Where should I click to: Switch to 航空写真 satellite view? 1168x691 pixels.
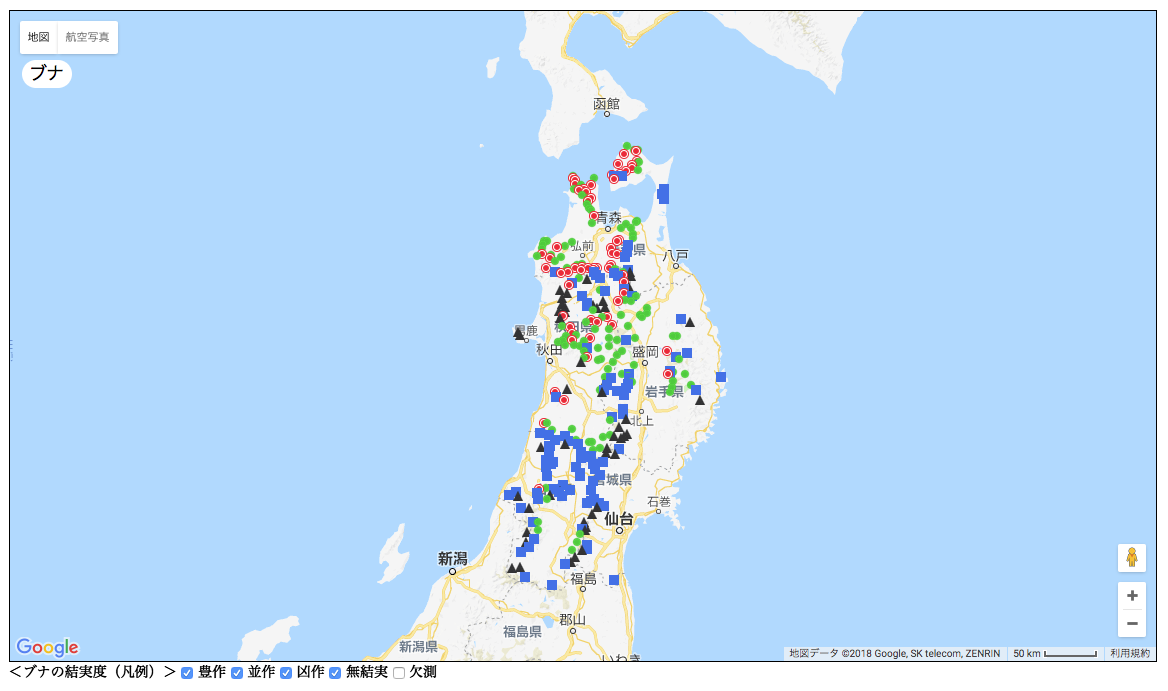click(88, 37)
